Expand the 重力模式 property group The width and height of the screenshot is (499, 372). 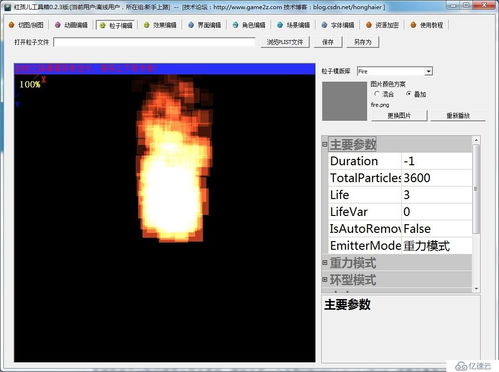pos(325,263)
